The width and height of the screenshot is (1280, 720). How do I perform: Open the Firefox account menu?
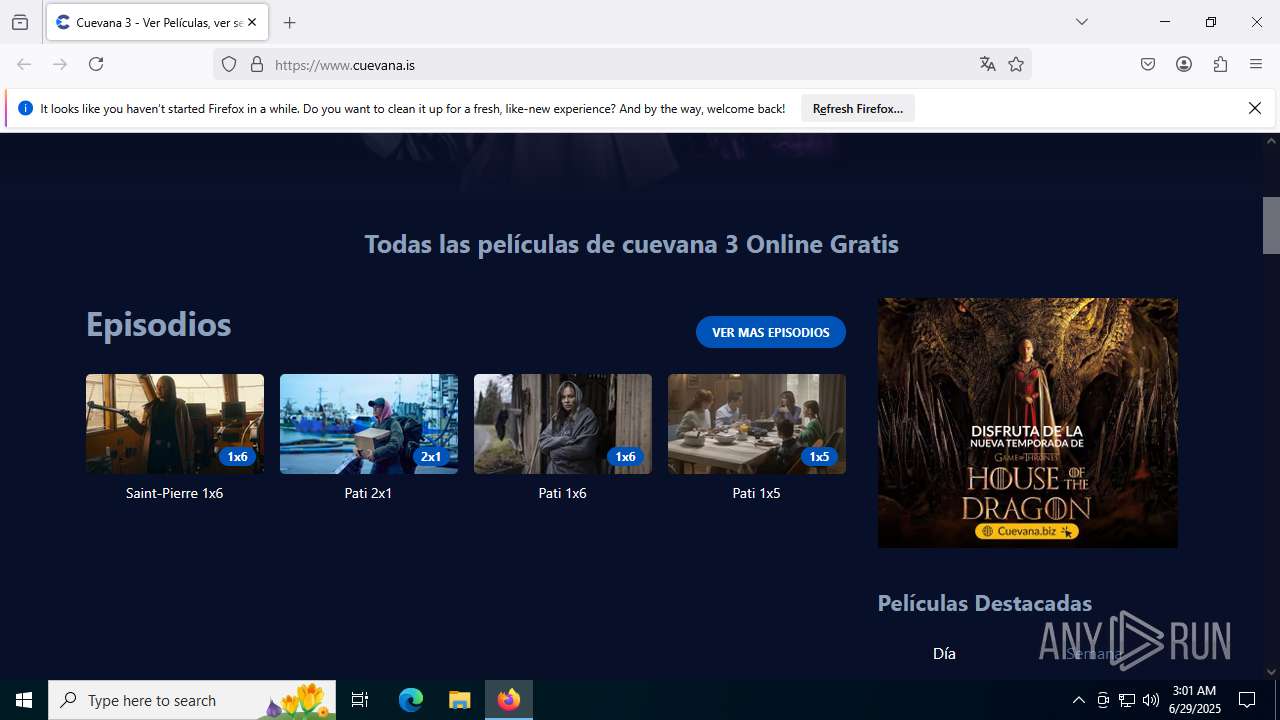coord(1184,64)
